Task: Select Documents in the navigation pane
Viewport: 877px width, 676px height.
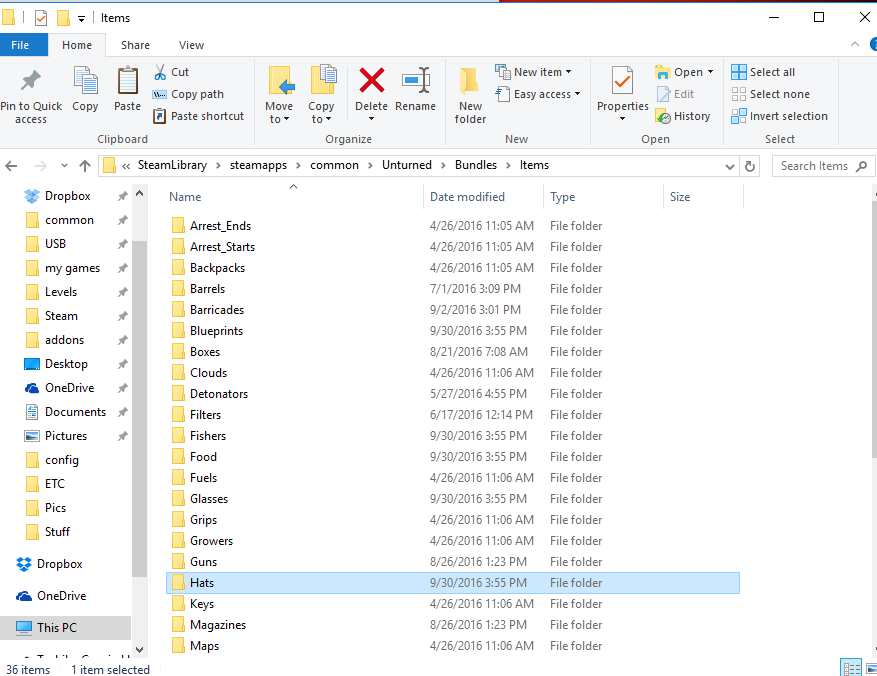Action: click(65, 412)
